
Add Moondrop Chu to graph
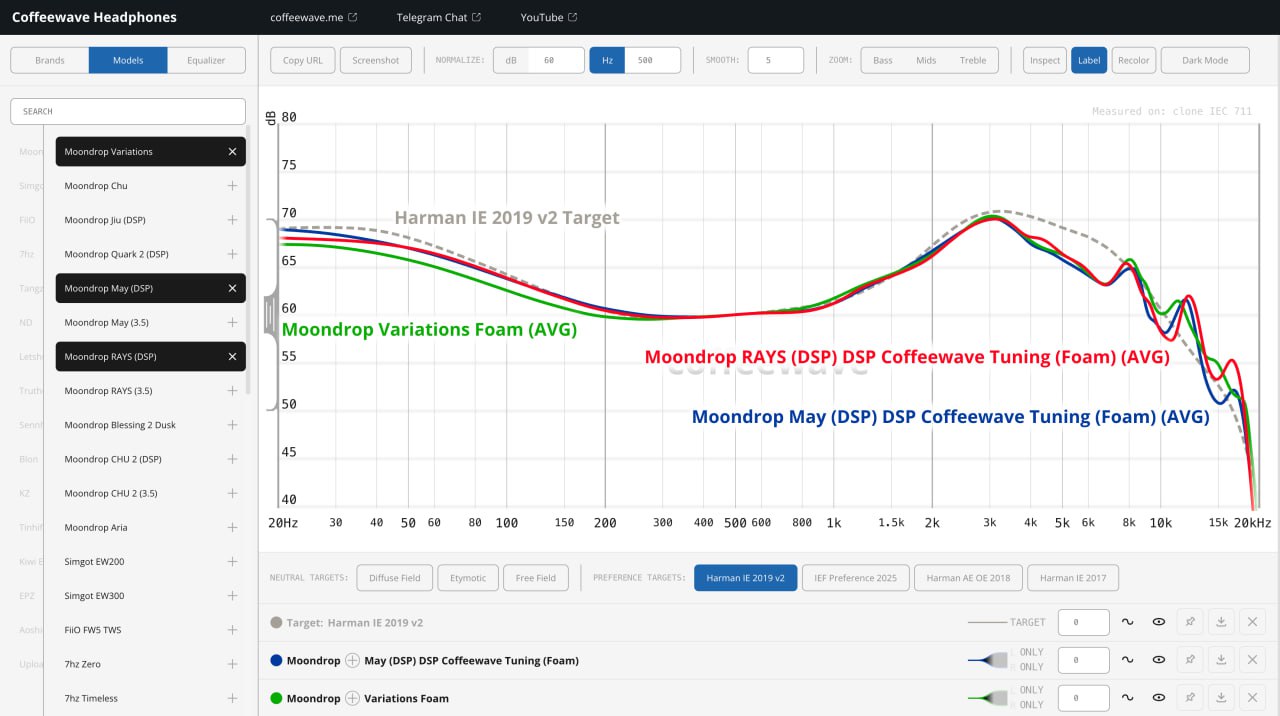point(232,186)
